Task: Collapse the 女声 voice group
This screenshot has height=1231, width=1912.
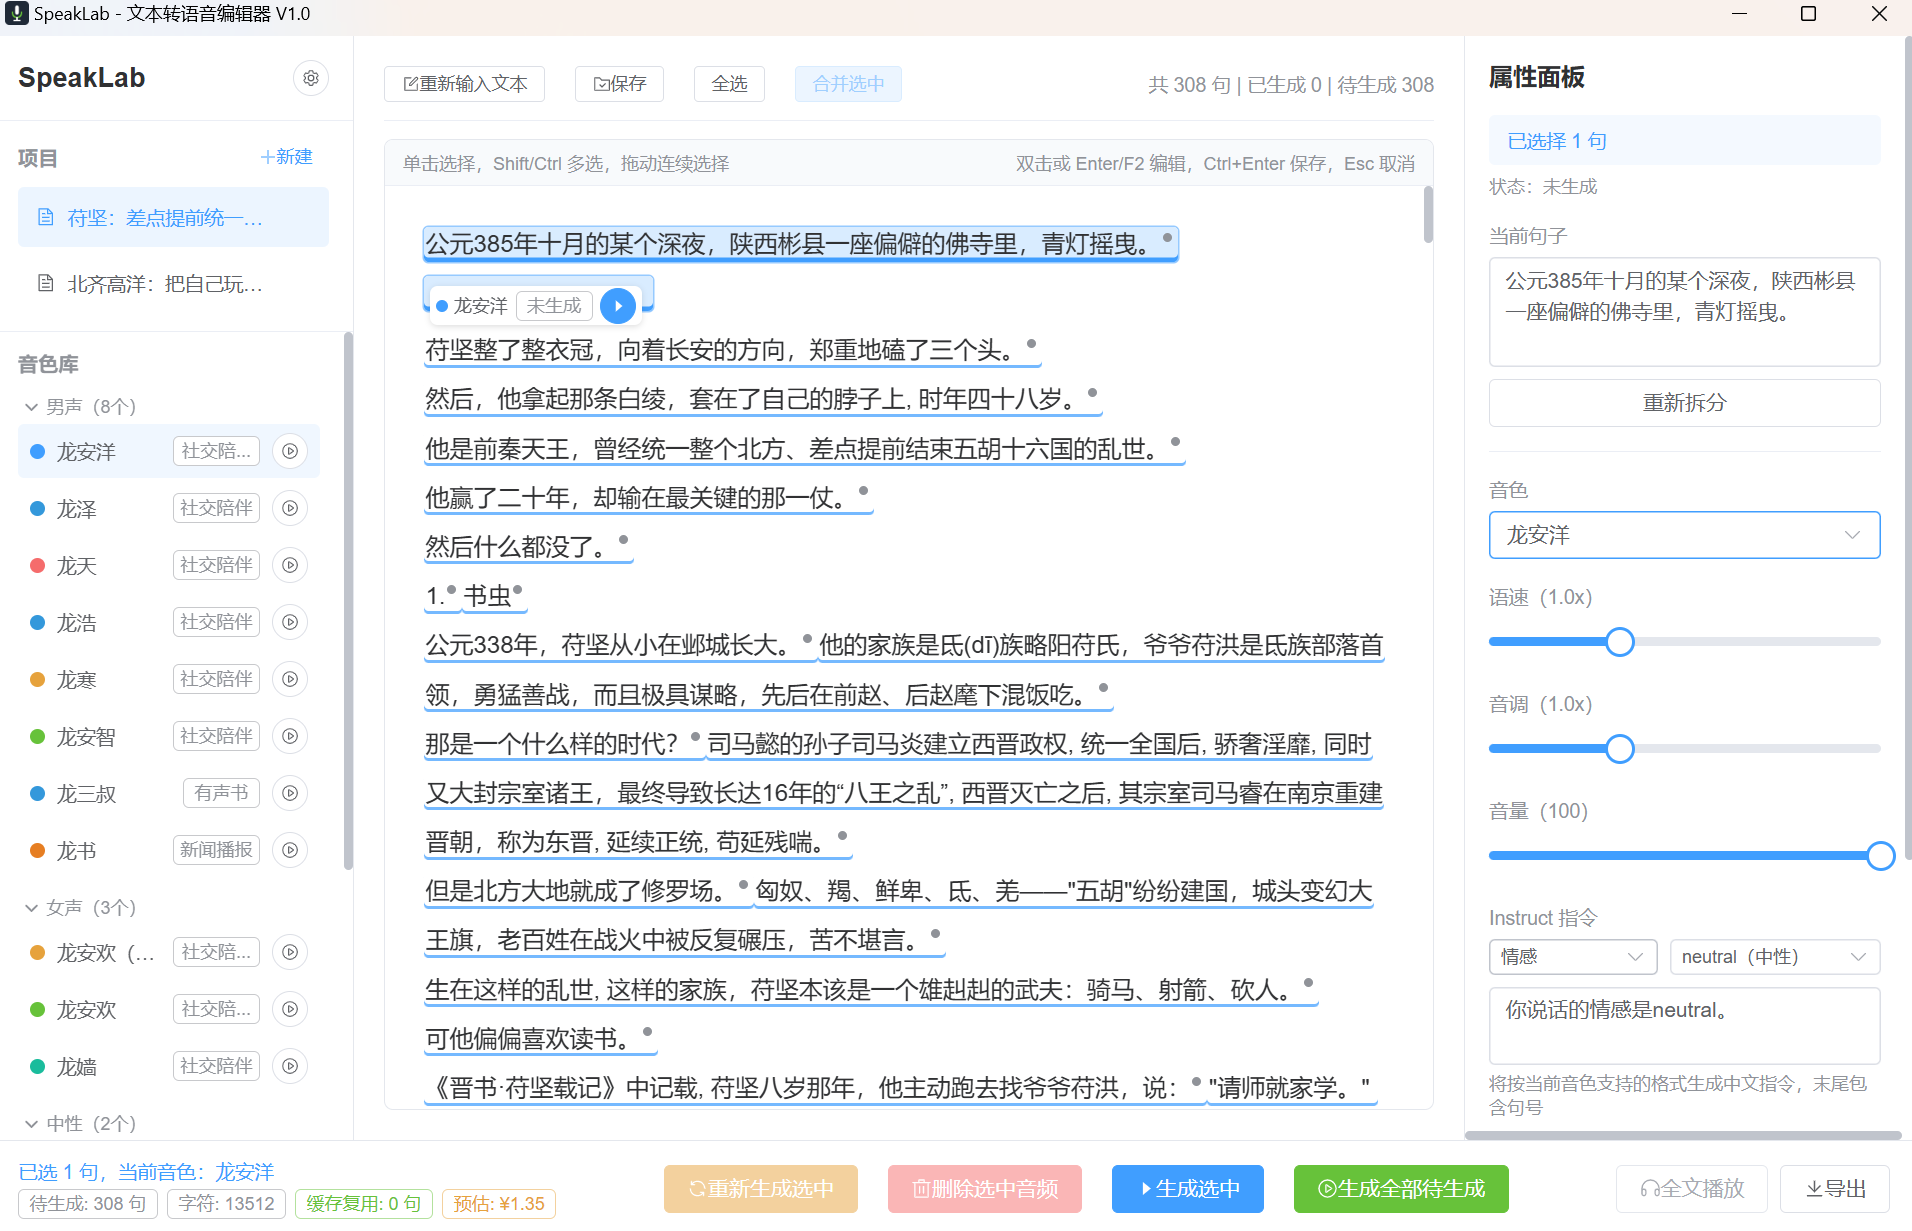Action: point(31,908)
